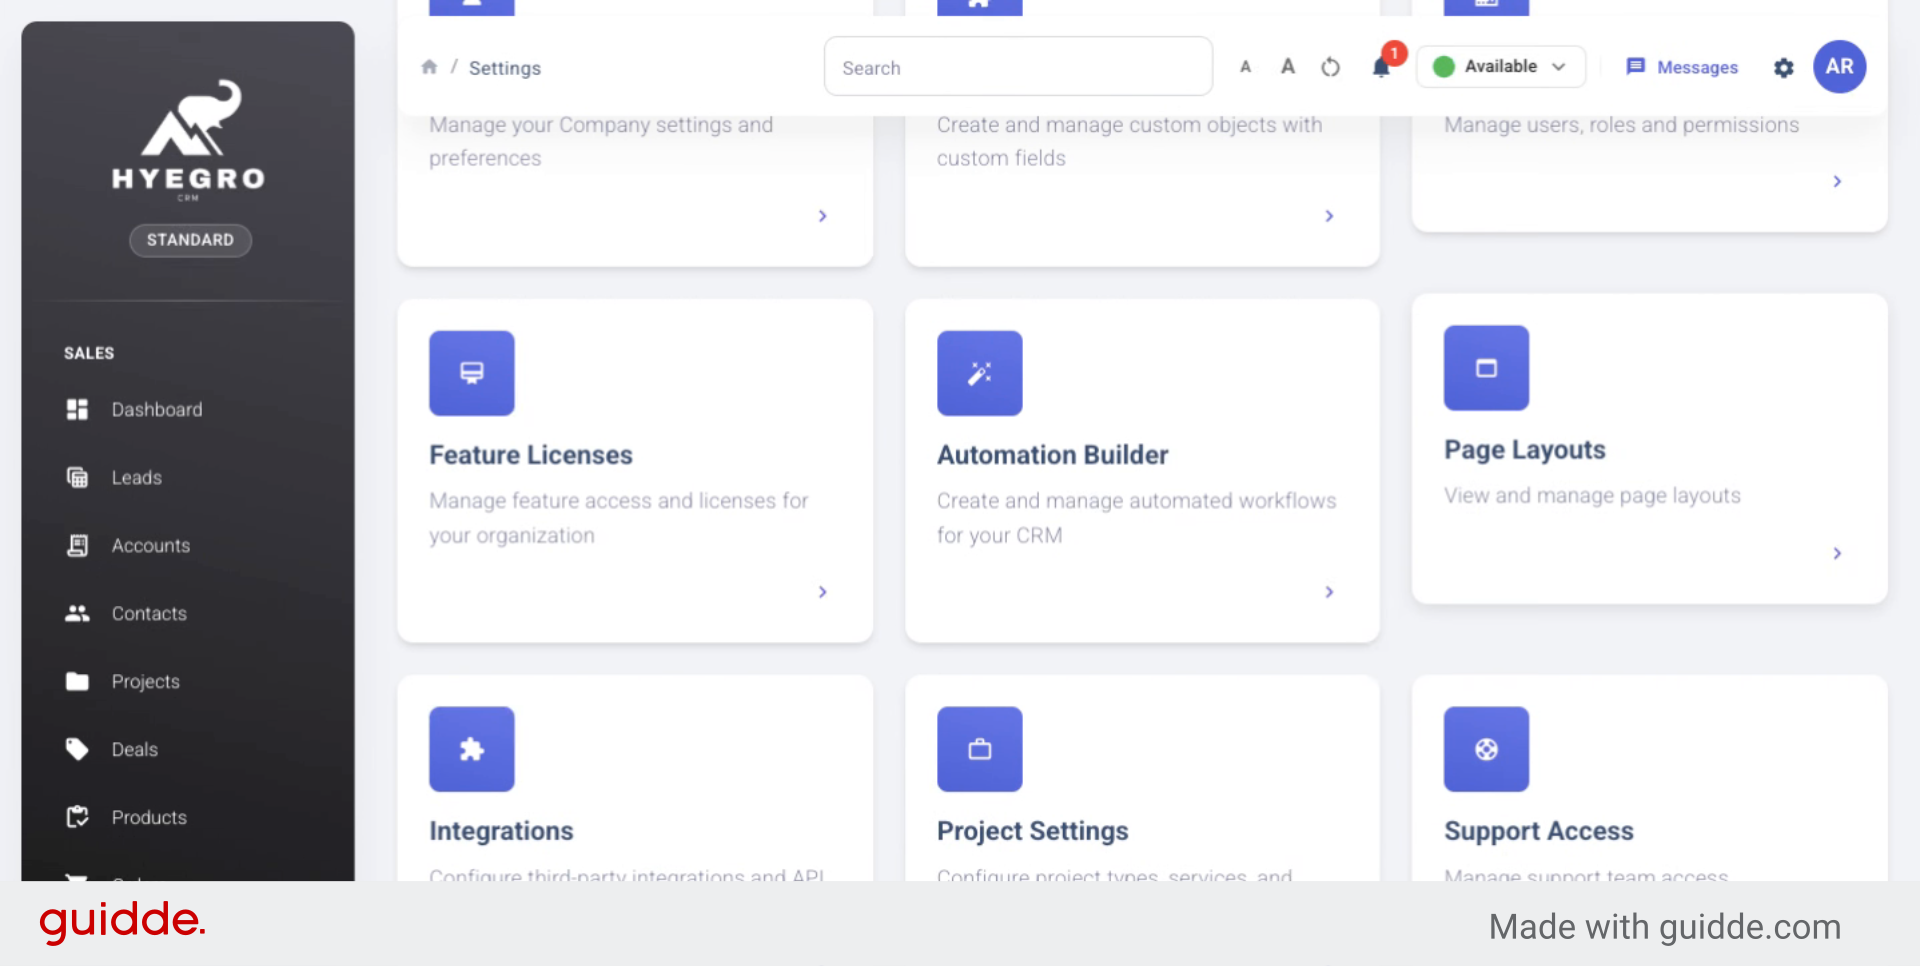Expand Page Layouts via its chevron arrow

point(1836,553)
